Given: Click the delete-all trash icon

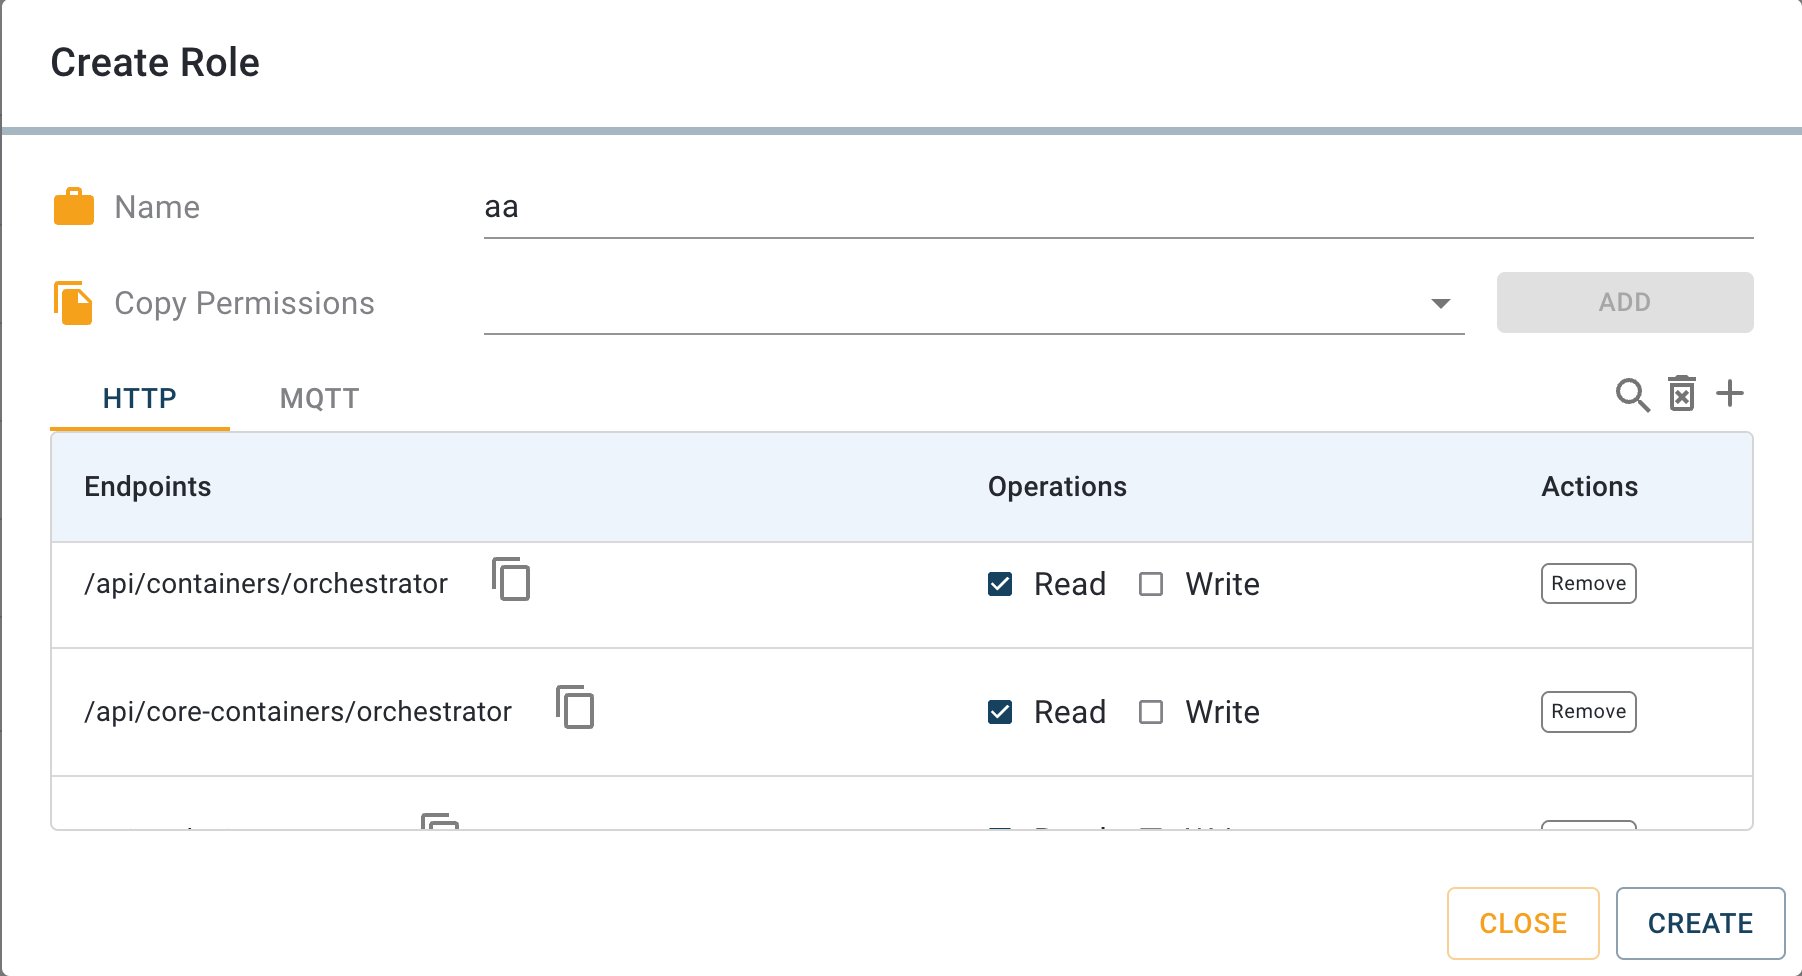Looking at the screenshot, I should coord(1682,394).
